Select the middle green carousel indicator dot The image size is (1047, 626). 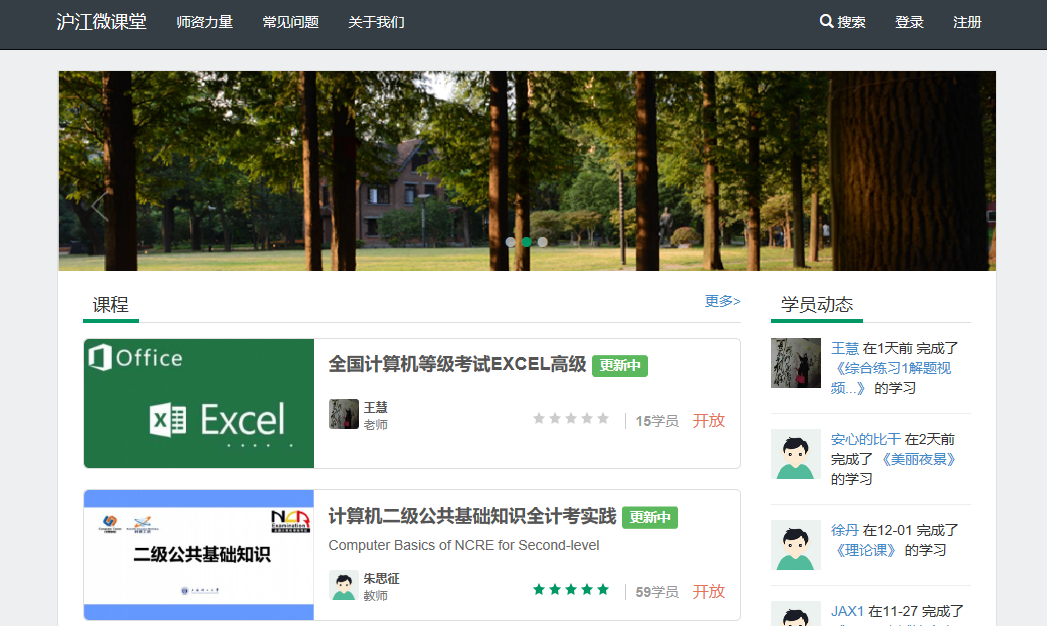(527, 242)
